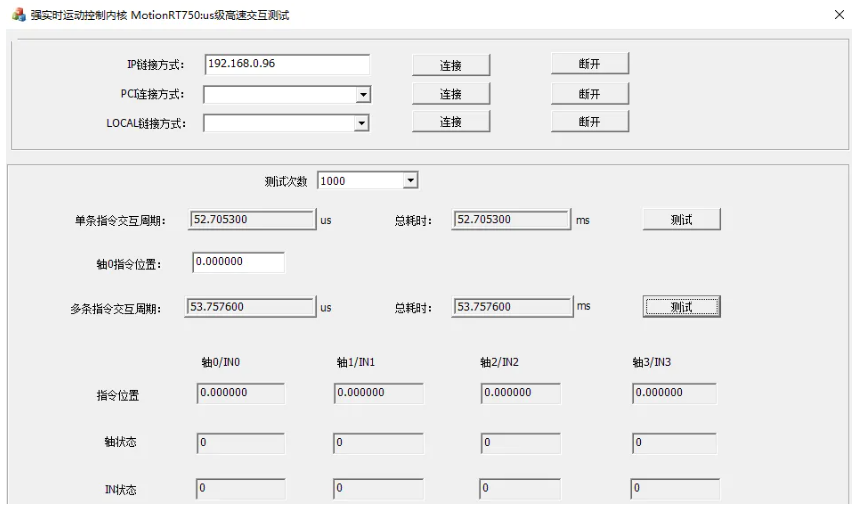Click the 轴0指令位置 label
This screenshot has width=857, height=509.
(129, 265)
